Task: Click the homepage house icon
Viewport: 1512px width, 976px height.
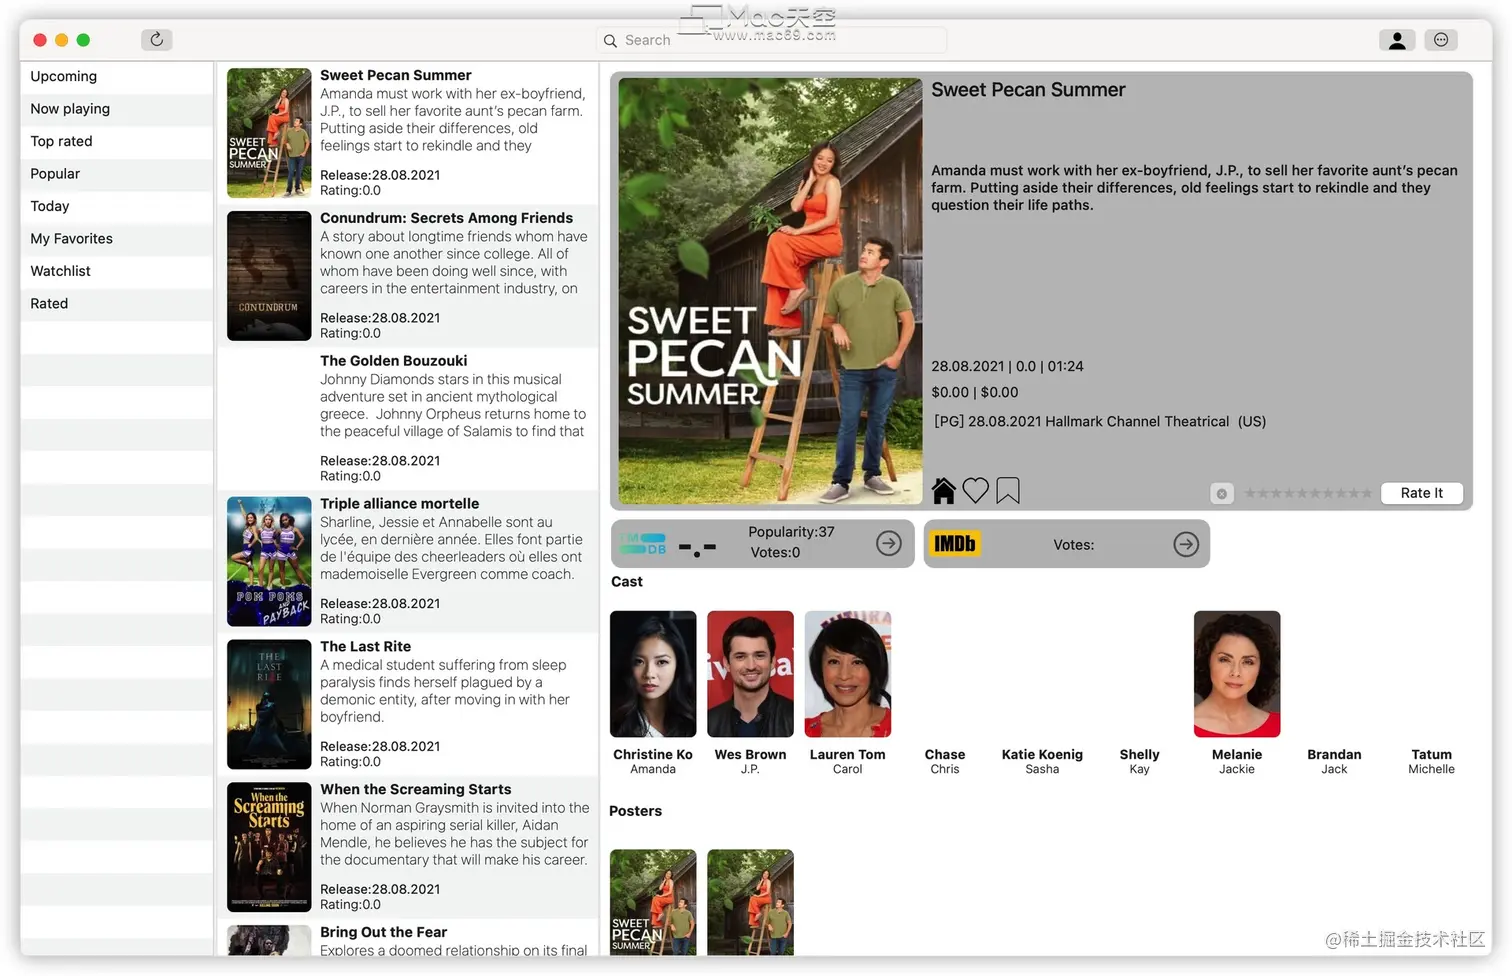Action: tap(944, 491)
